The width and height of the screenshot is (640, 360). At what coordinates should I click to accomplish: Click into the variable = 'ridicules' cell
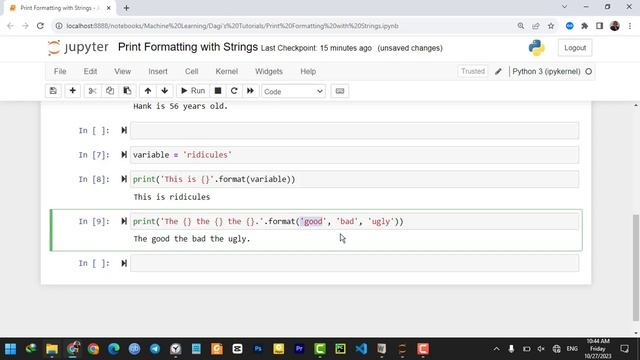pyautogui.click(x=354, y=155)
